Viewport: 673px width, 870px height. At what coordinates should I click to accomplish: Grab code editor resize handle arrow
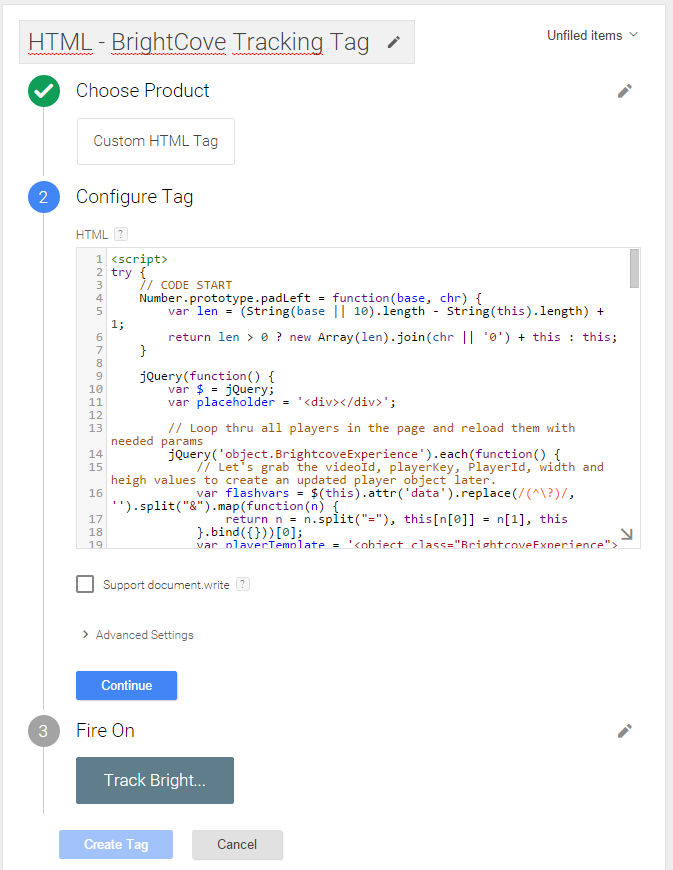(626, 534)
